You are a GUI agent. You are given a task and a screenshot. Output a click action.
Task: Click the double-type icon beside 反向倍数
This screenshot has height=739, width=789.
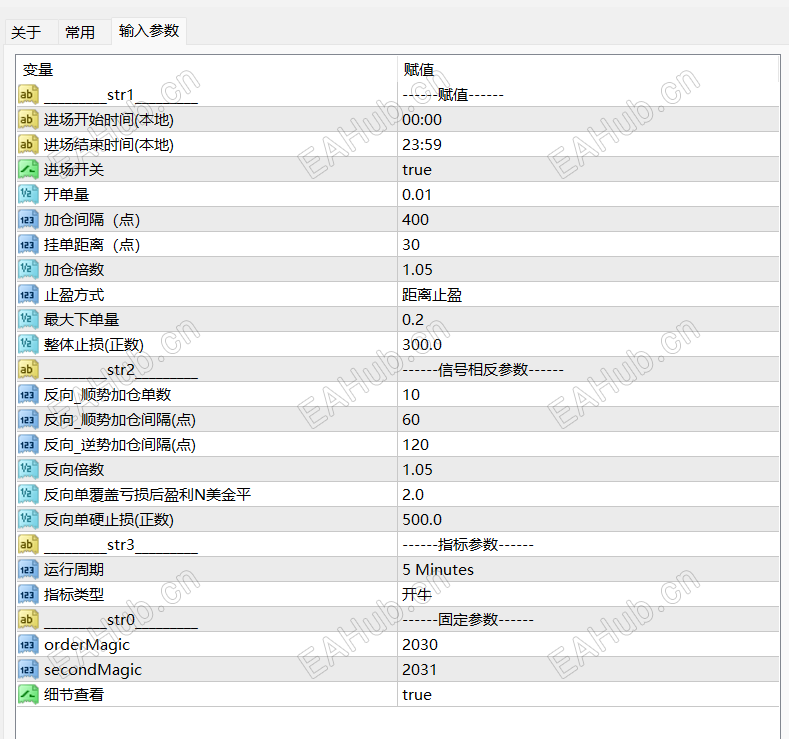click(x=28, y=469)
